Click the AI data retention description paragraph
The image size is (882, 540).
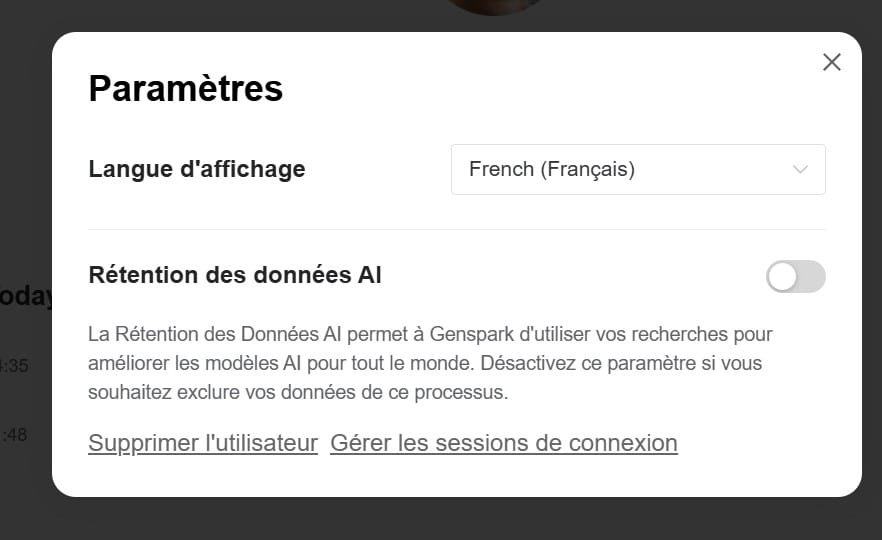[x=430, y=363]
